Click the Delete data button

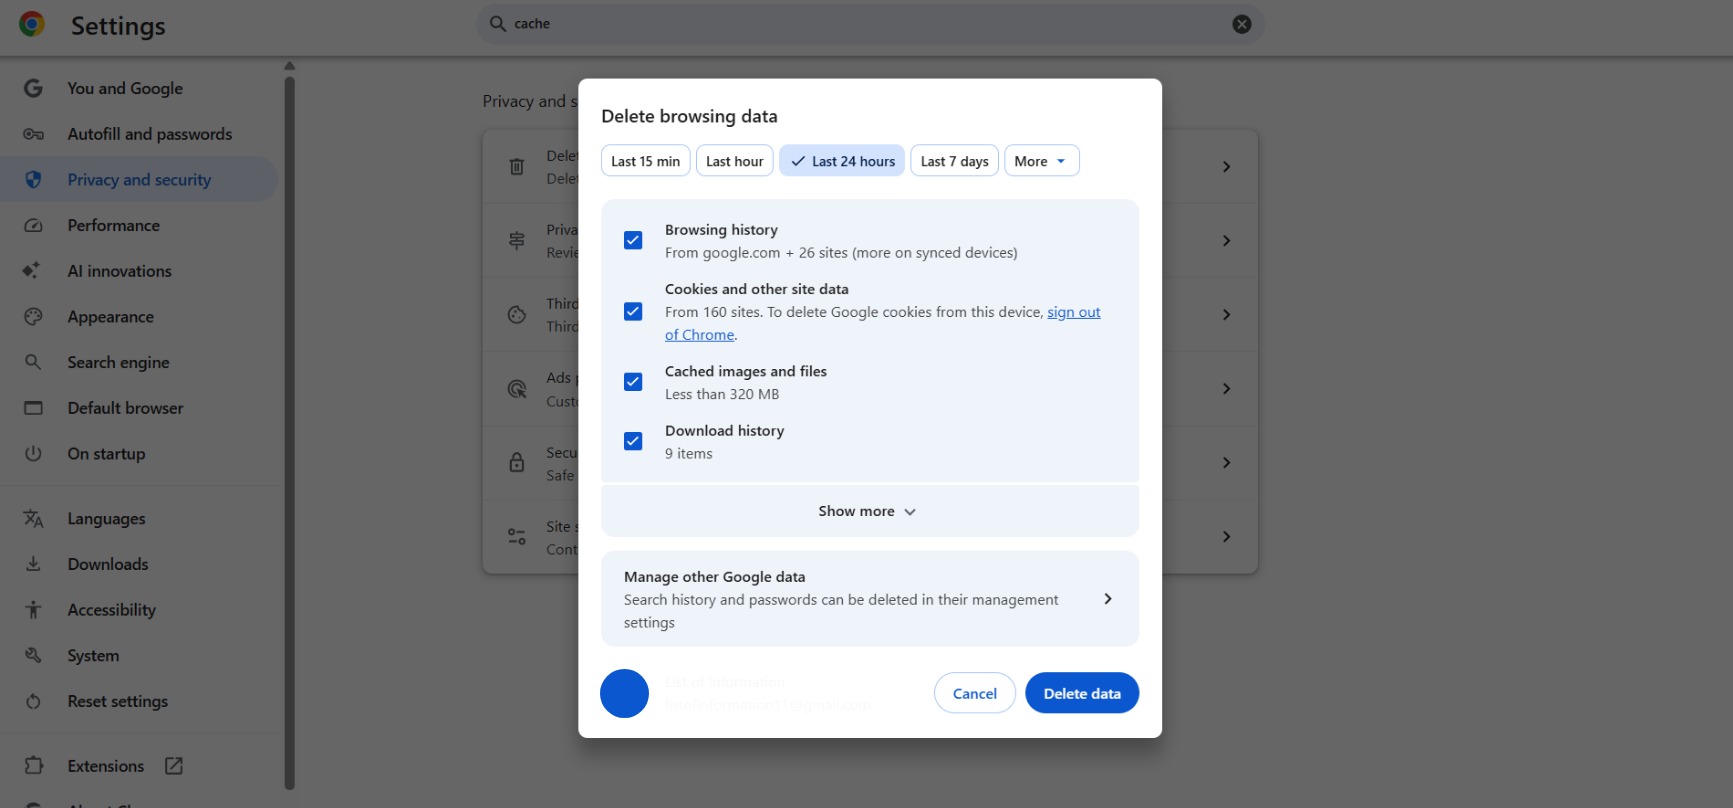pos(1082,693)
